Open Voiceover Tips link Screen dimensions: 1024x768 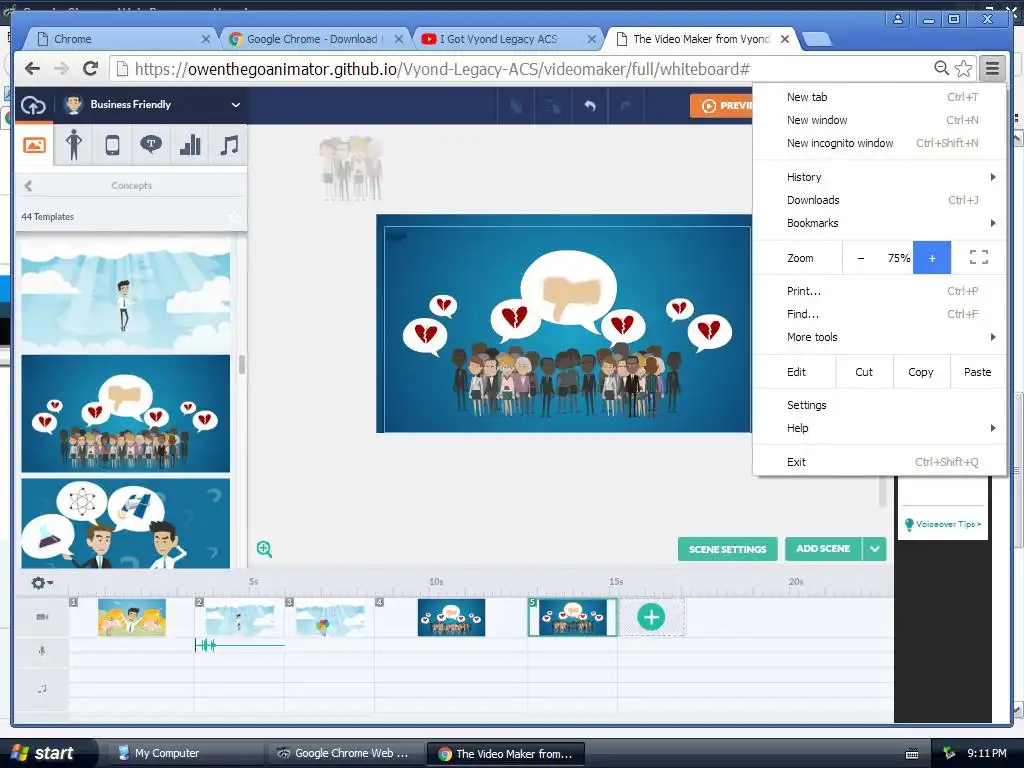[x=943, y=524]
